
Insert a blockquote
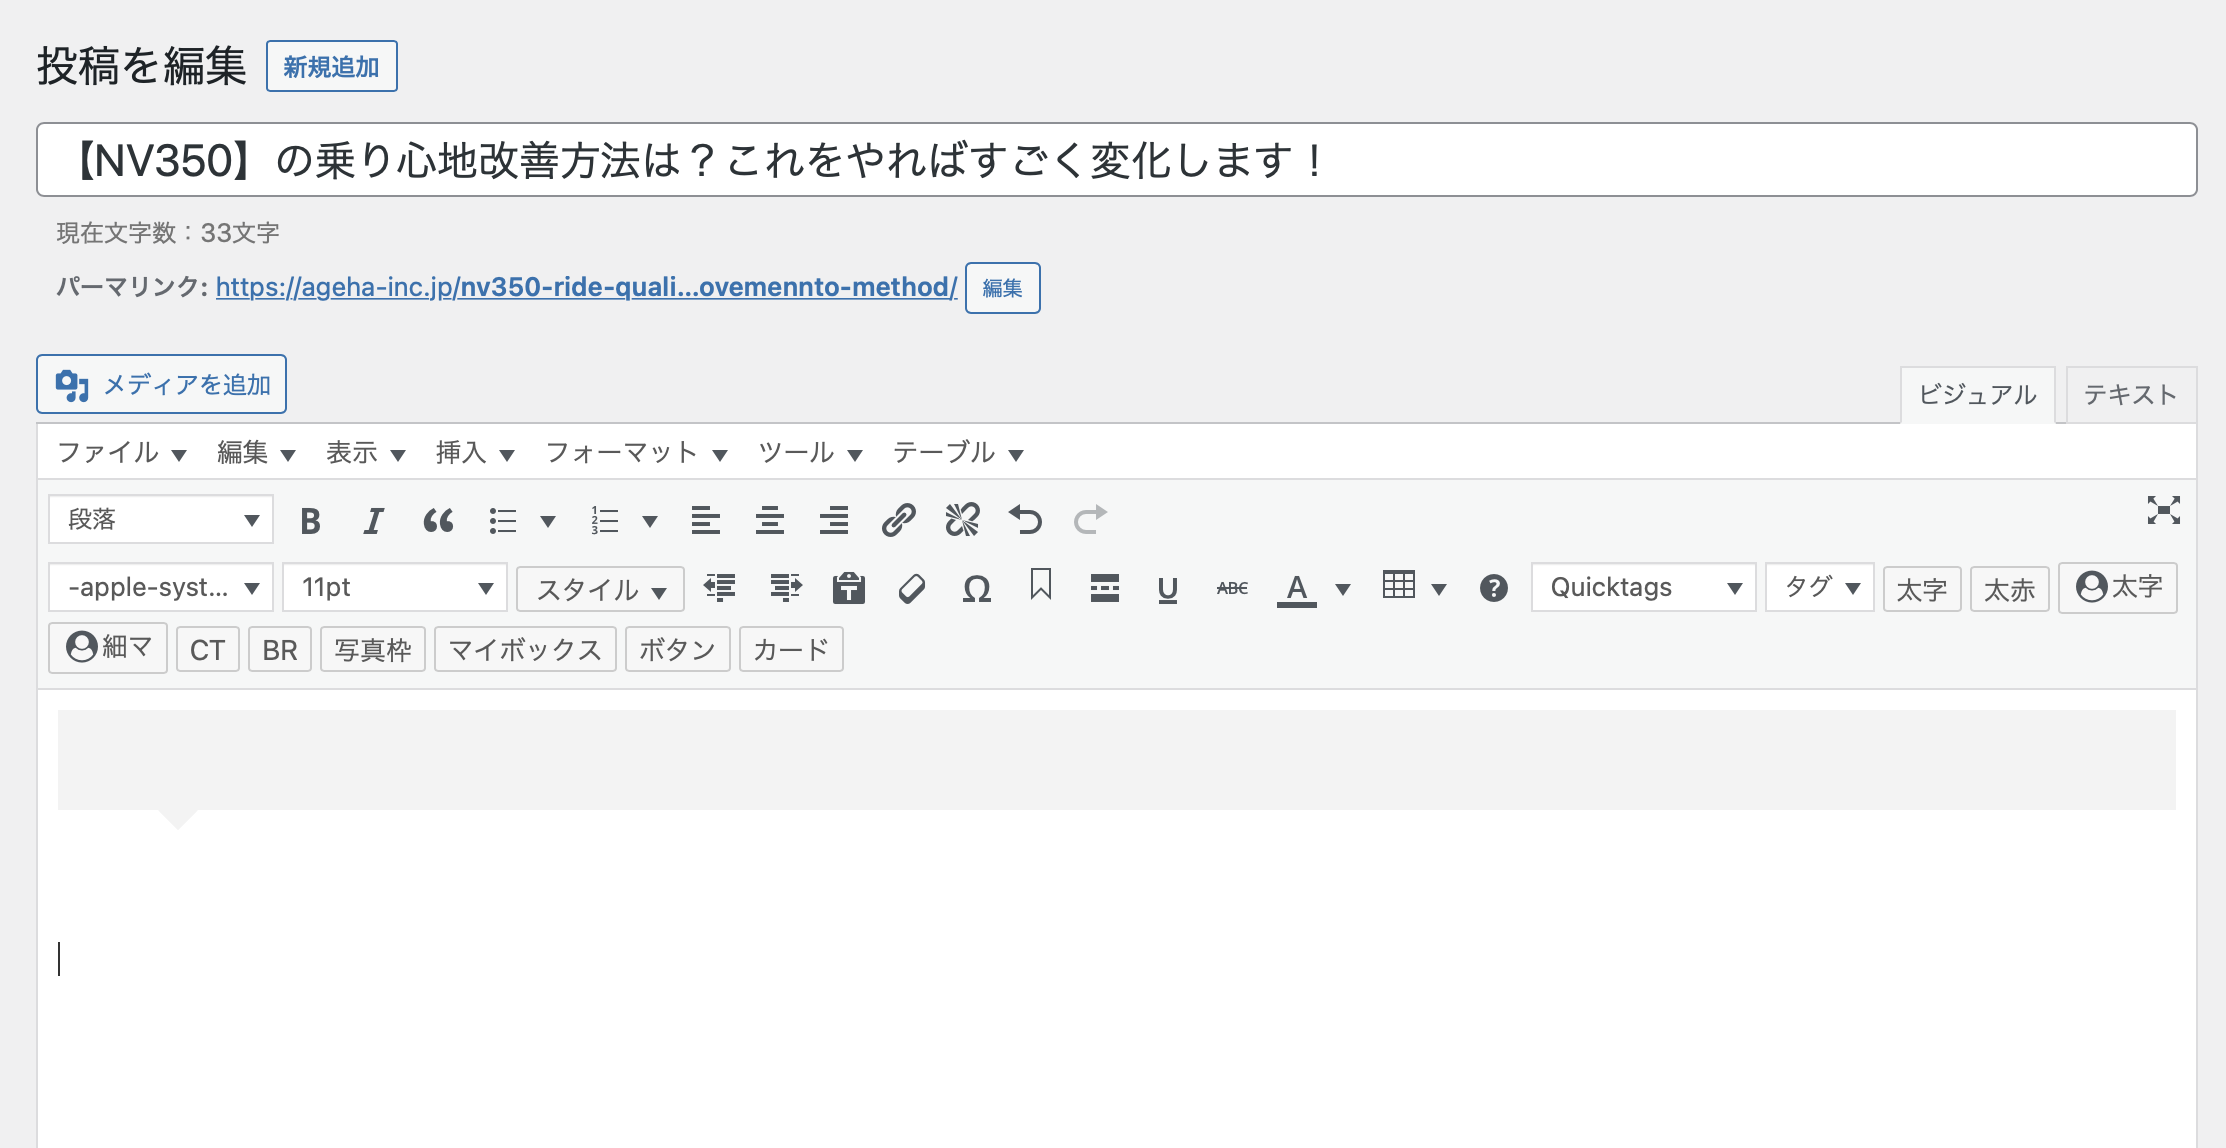[x=438, y=520]
